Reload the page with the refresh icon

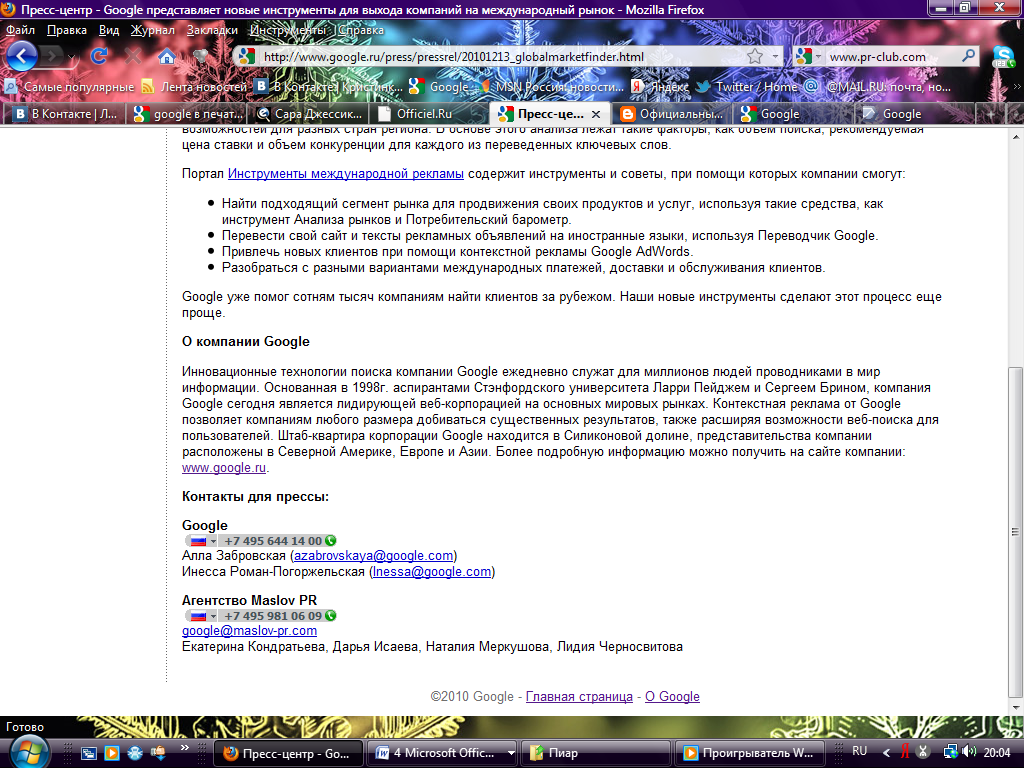(x=99, y=56)
